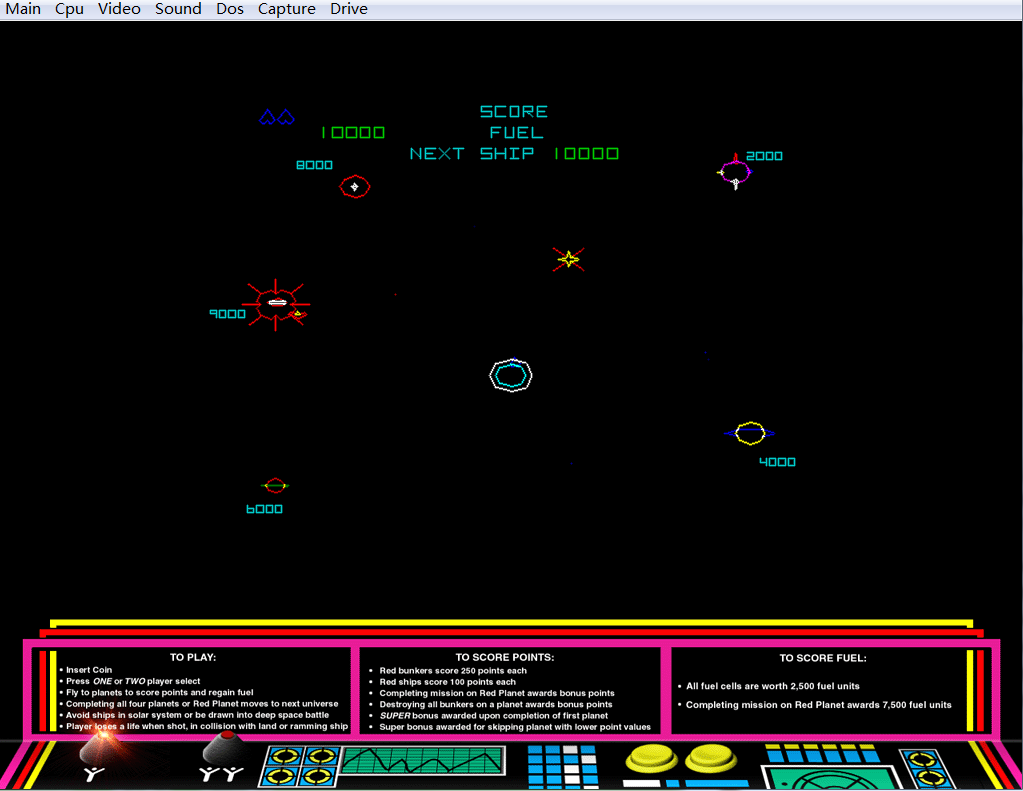Viewport: 1023px width, 791px height.
Task: Click the "2000" point value
Action: point(764,156)
